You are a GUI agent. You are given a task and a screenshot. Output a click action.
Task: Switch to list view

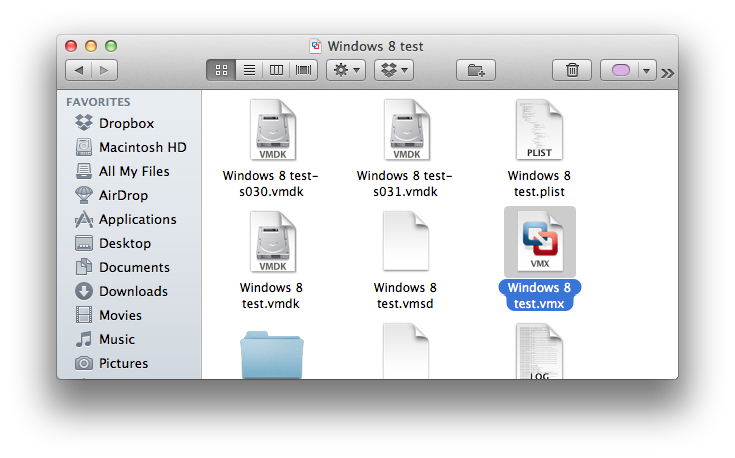[249, 70]
